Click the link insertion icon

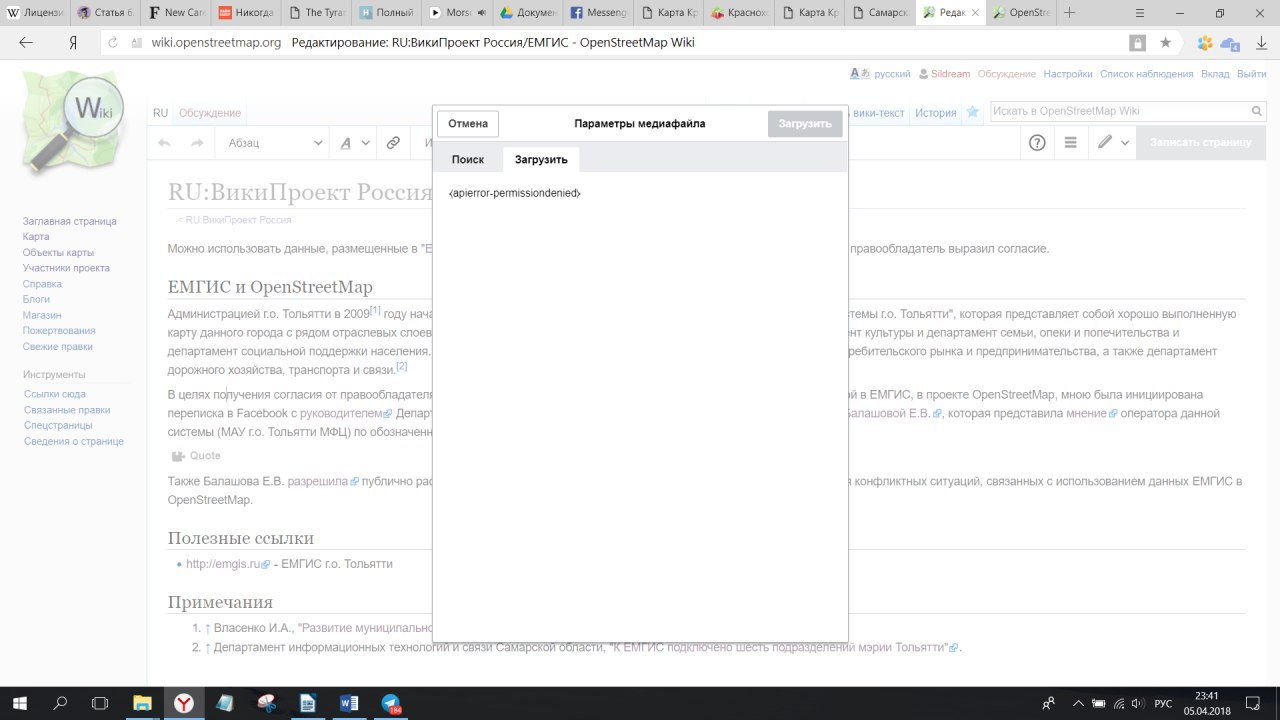pyautogui.click(x=393, y=143)
